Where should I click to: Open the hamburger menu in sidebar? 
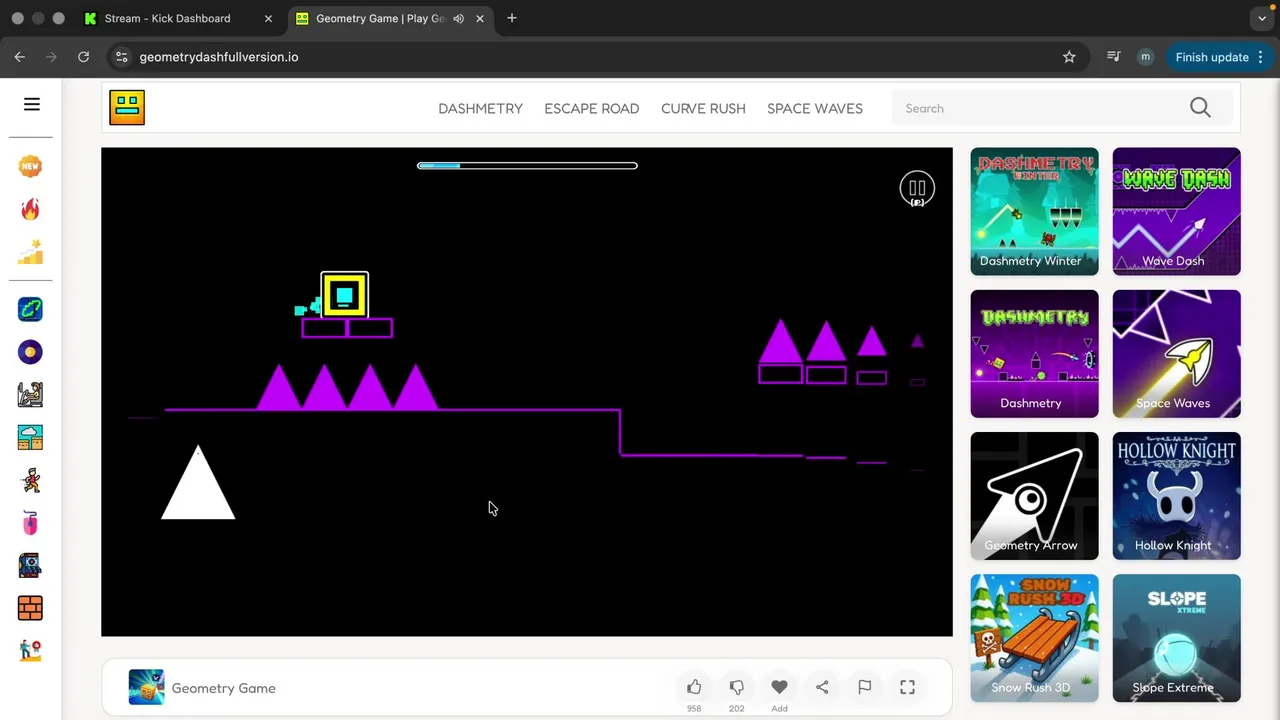[x=32, y=104]
